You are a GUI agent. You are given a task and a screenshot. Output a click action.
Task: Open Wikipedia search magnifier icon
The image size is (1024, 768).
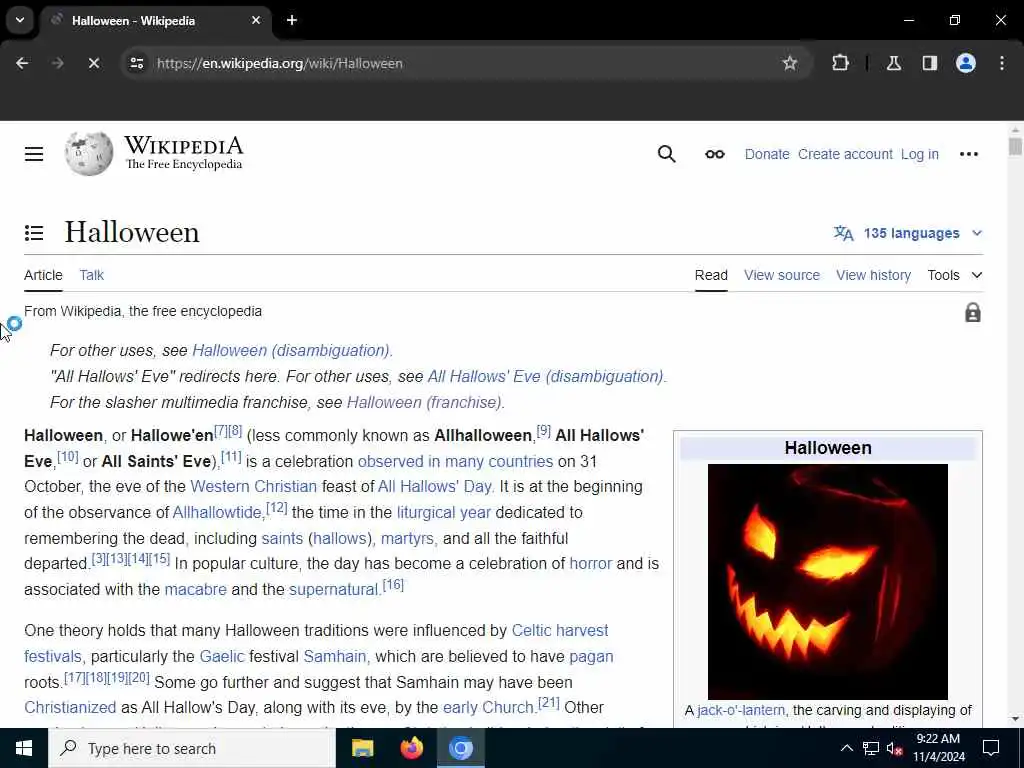coord(666,154)
